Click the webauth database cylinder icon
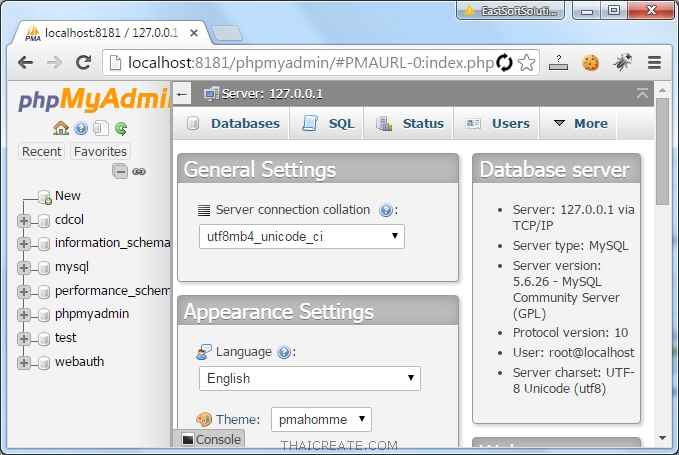Screen dimensions: 679x455 [x=44, y=362]
